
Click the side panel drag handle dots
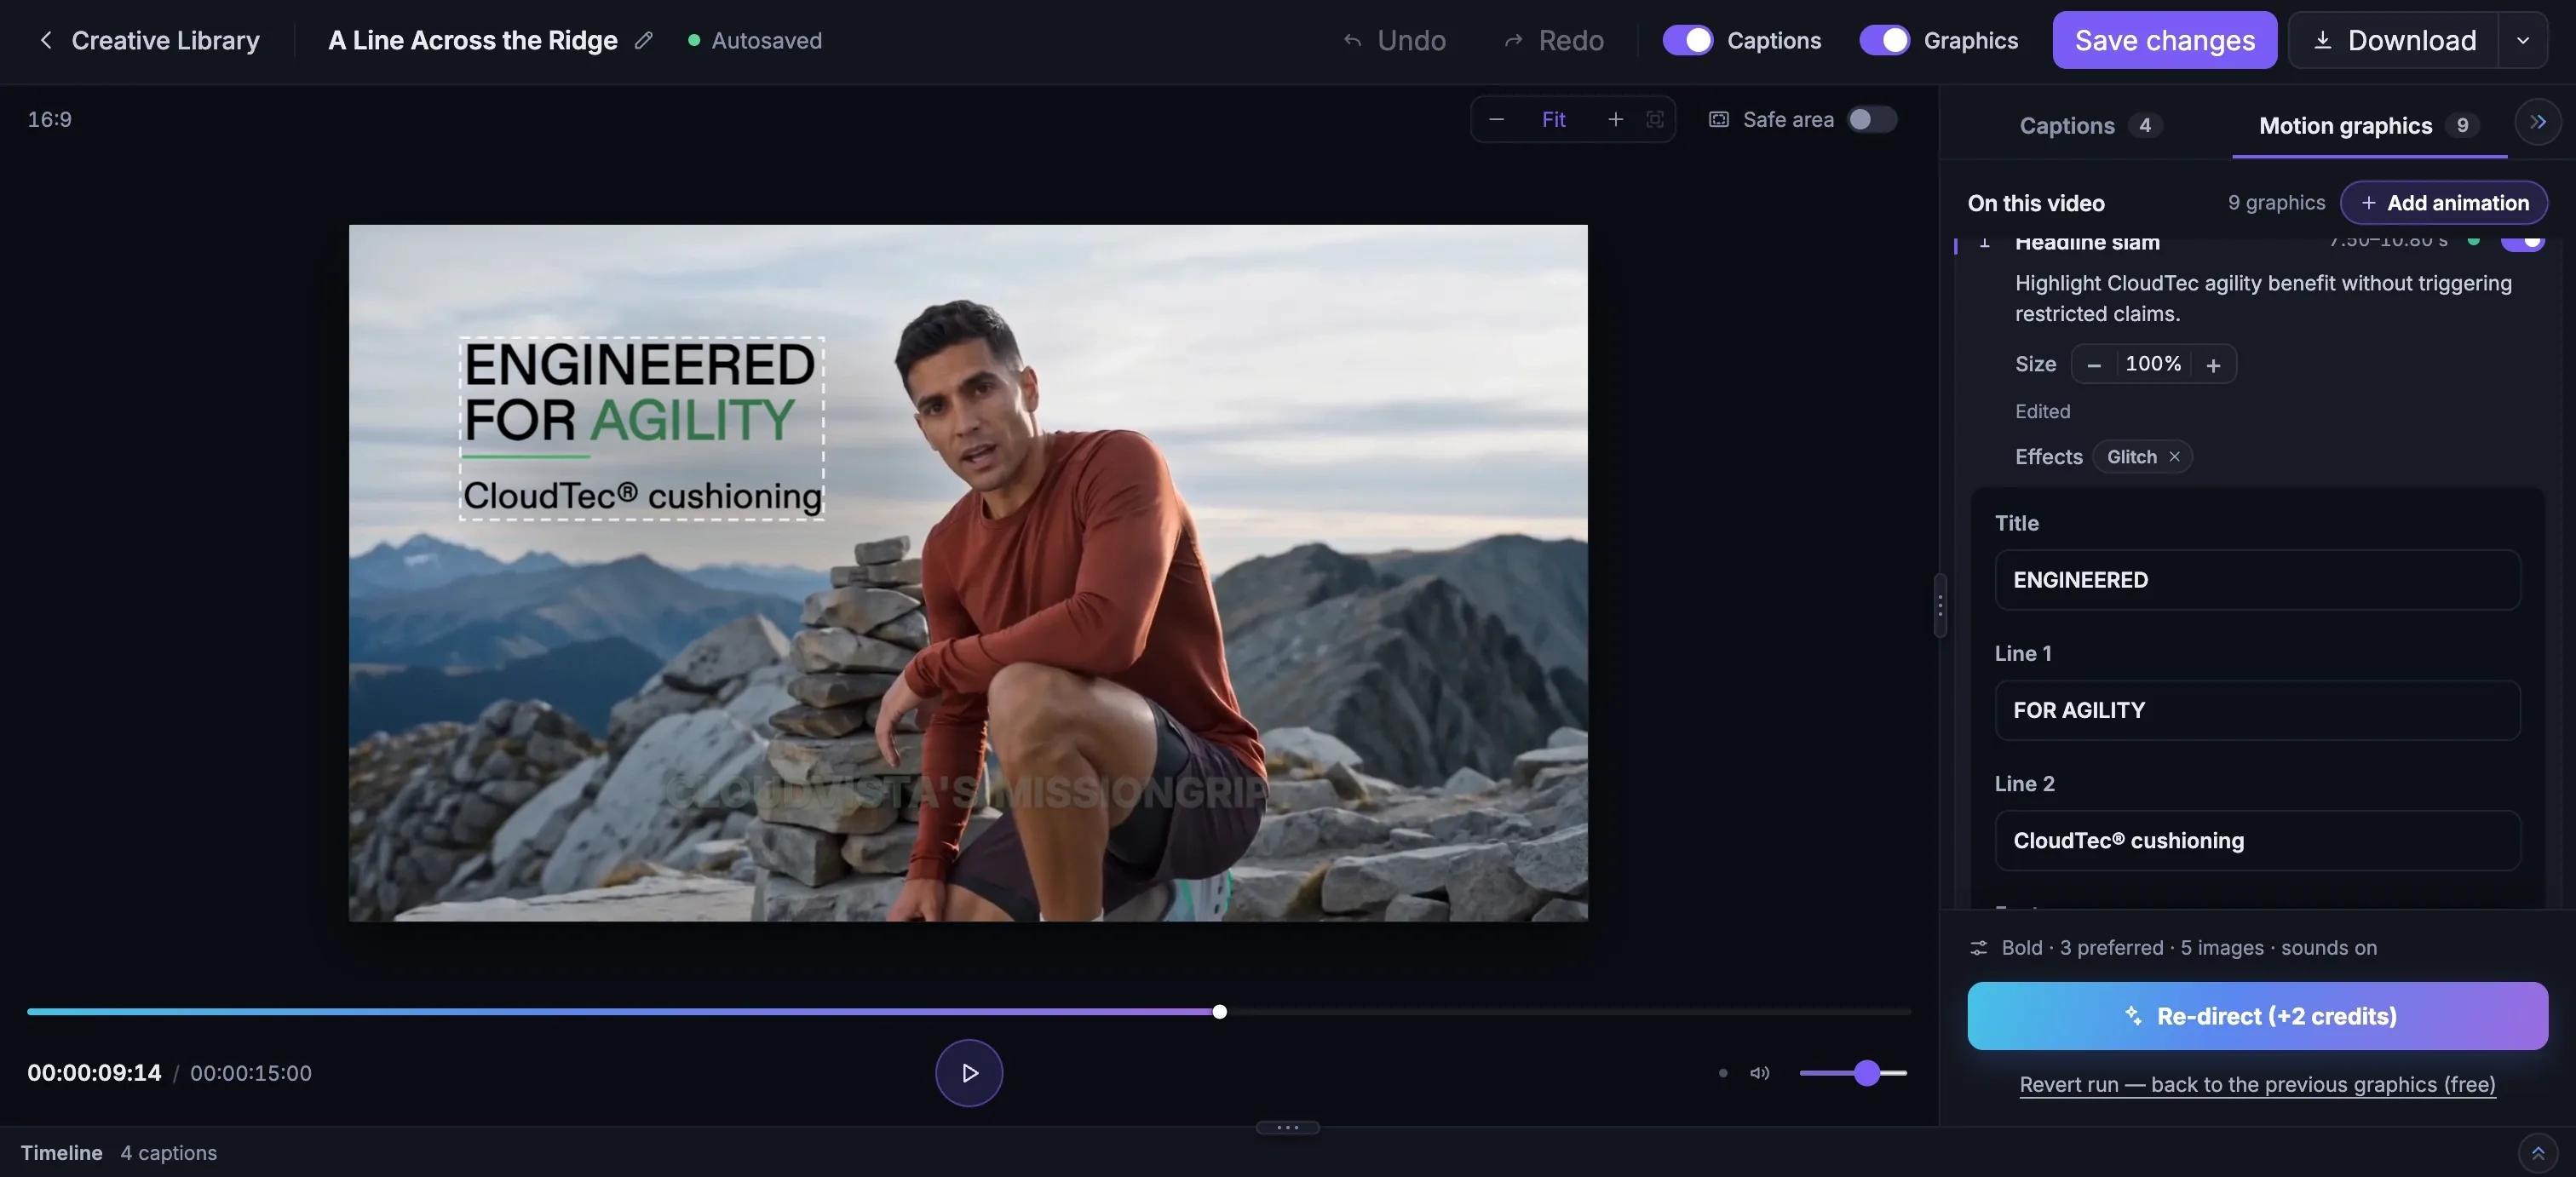(x=1939, y=605)
